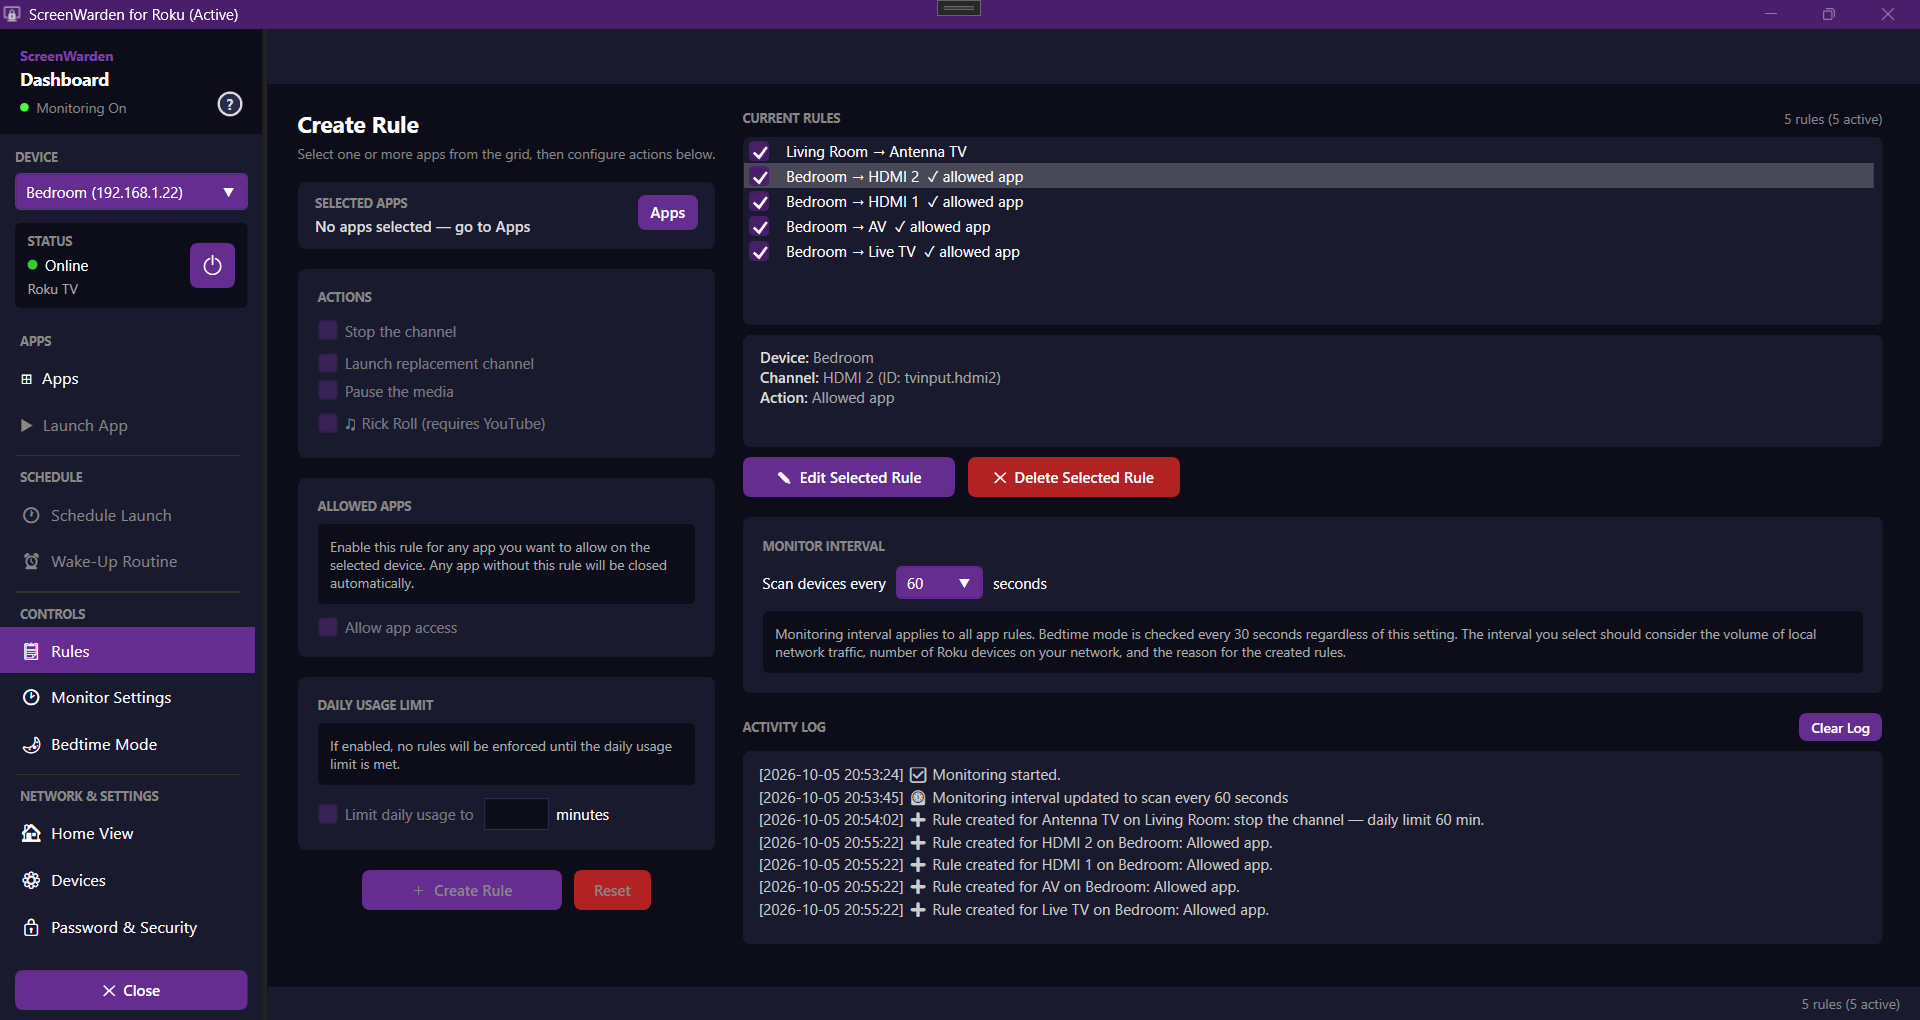
Task: Open the scan interval 60 seconds dropdown
Action: [939, 583]
